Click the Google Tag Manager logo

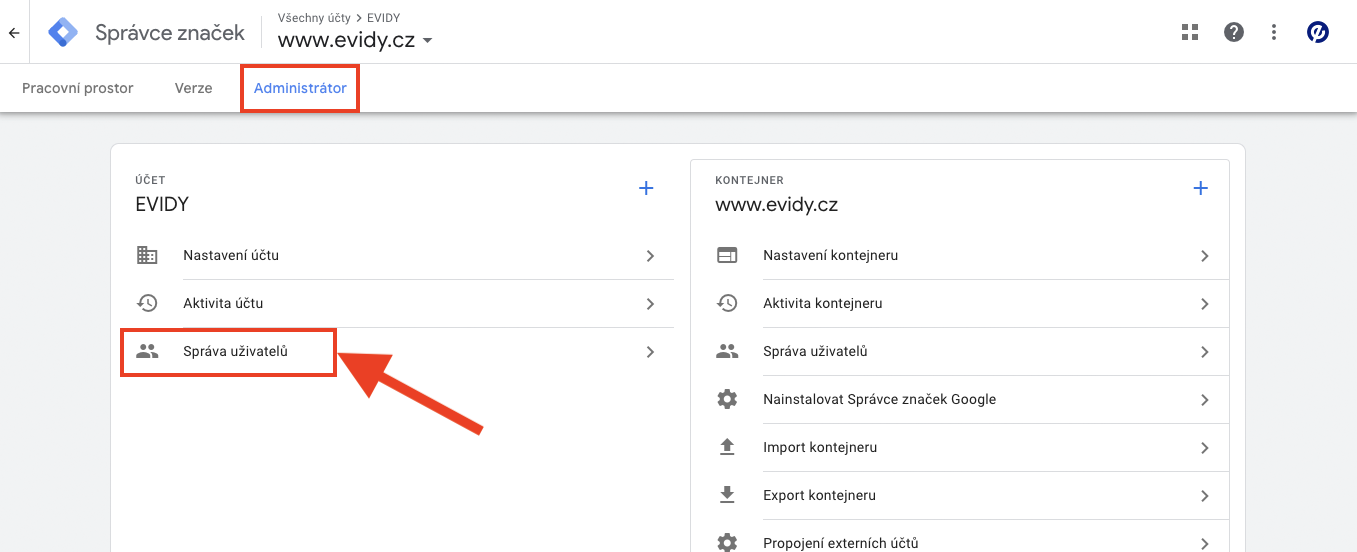(x=63, y=33)
